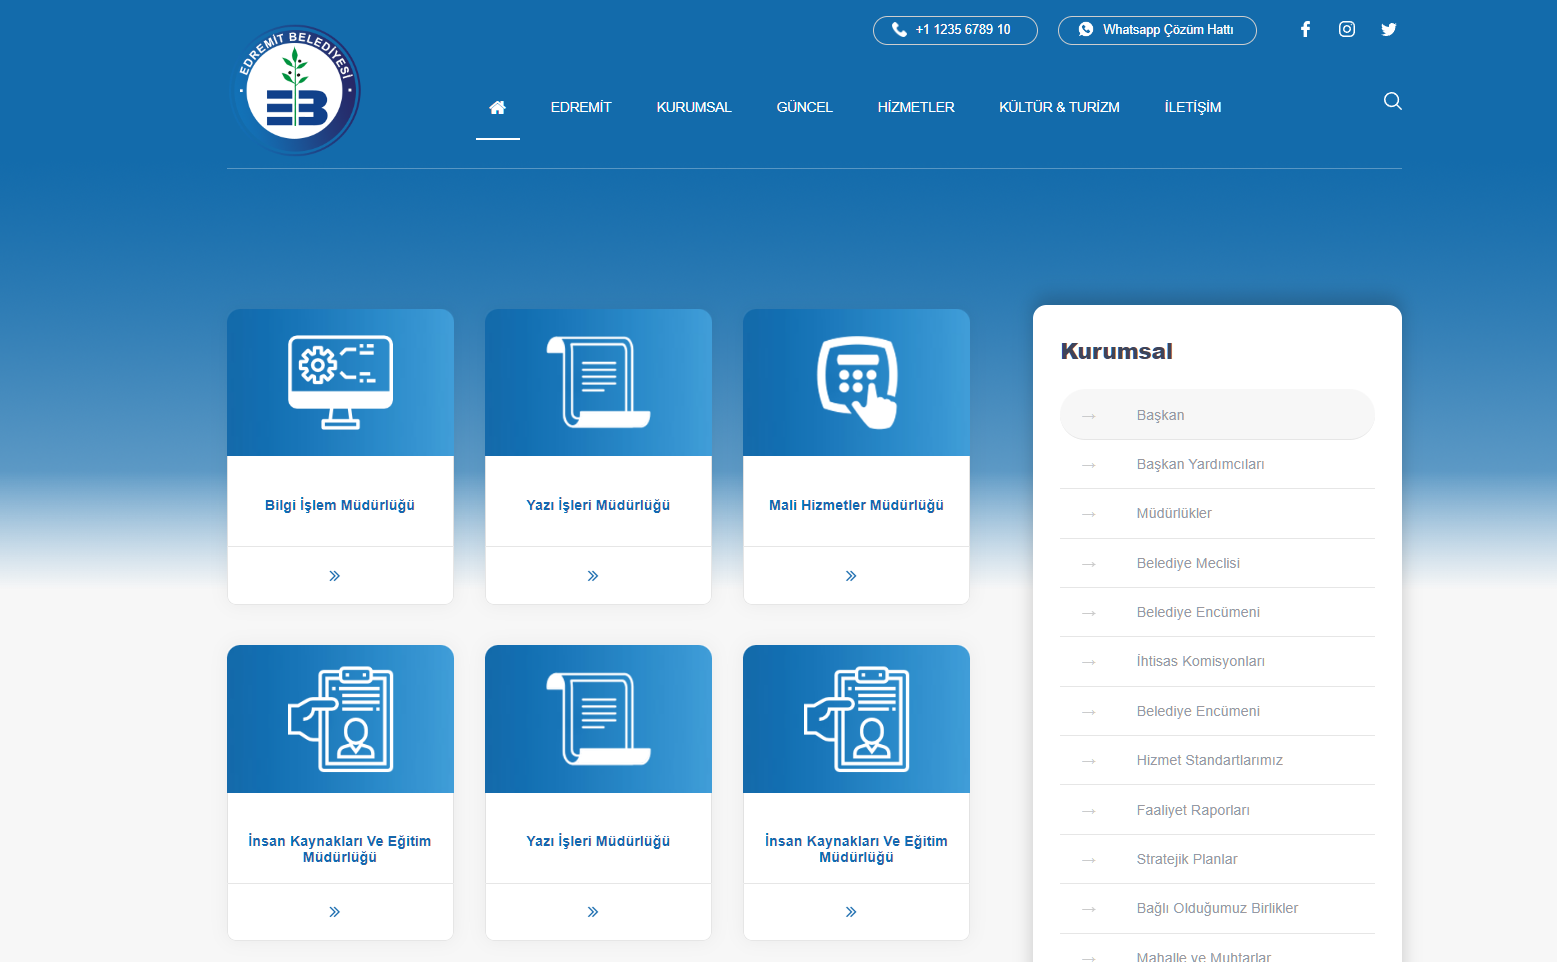1557x962 pixels.
Task: Select Başkan in the Kurumsal sidebar
Action: point(1160,415)
